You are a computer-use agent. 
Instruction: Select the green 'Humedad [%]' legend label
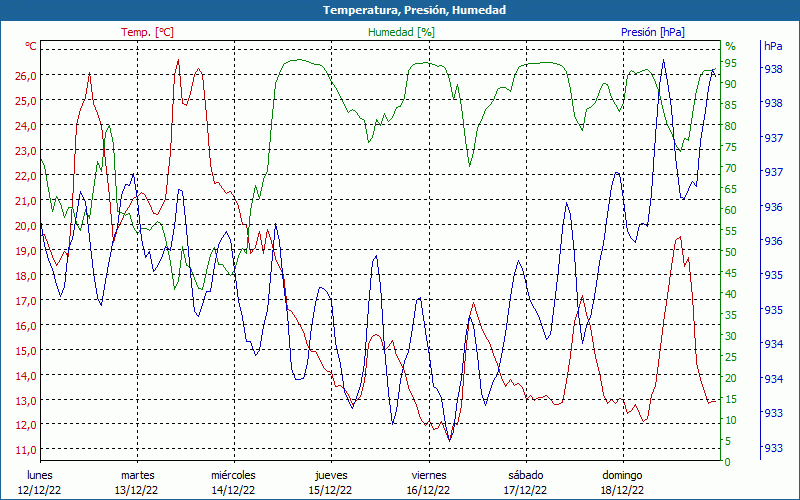point(402,32)
